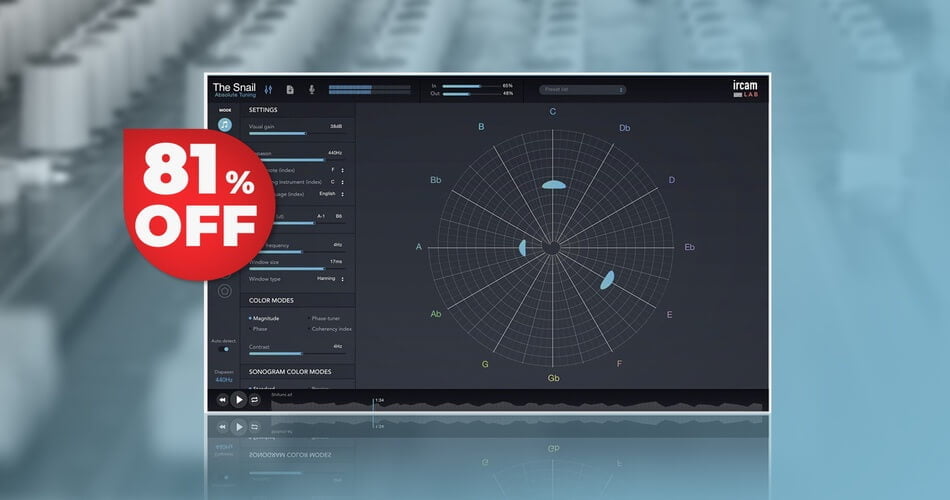Toggle the Auto detect switch
Viewport: 950px width, 500px height.
225,349
